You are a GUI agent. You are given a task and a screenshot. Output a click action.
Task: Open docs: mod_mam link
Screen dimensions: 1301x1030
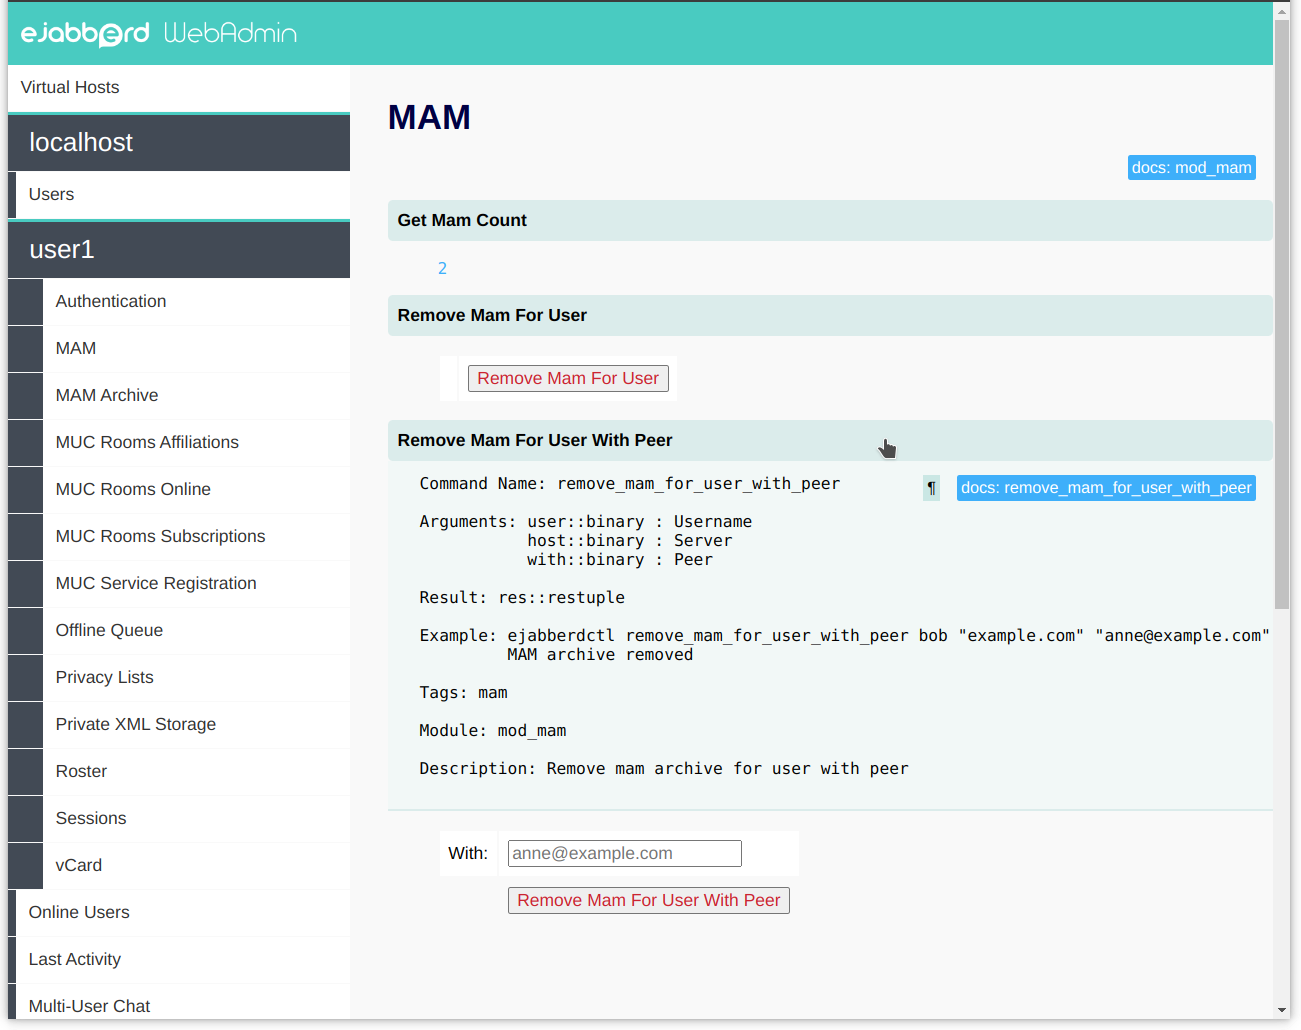click(x=1191, y=168)
